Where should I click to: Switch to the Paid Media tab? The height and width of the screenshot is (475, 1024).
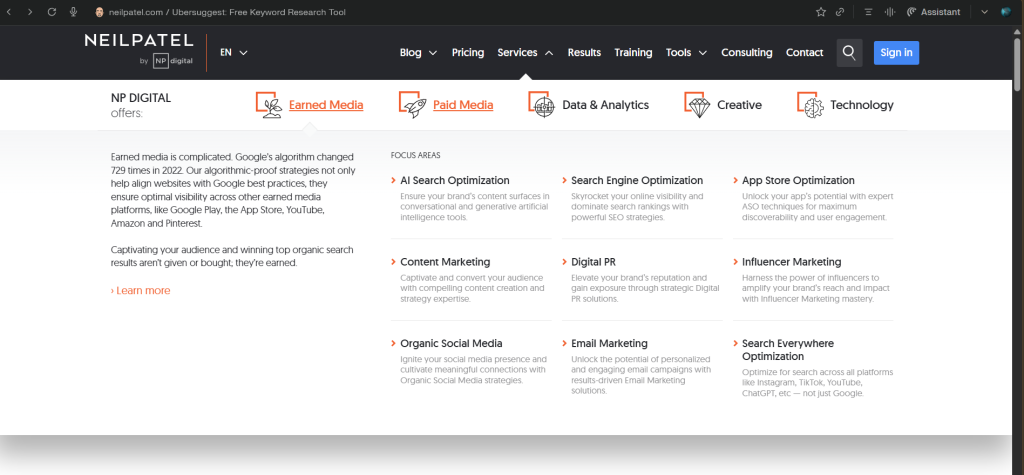tap(463, 105)
